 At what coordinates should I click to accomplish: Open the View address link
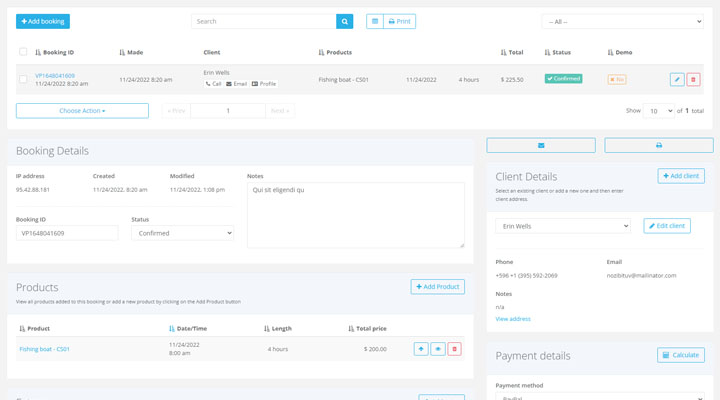tap(513, 319)
